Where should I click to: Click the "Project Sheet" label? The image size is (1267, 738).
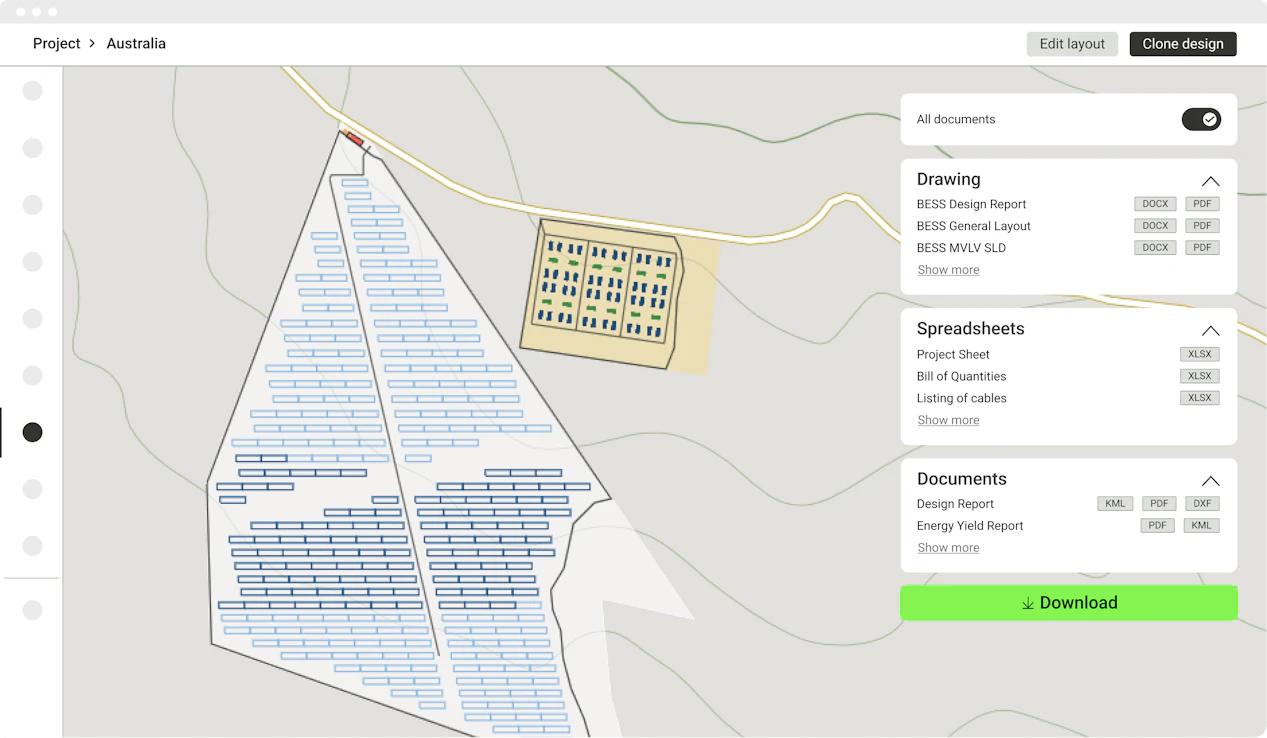point(953,354)
